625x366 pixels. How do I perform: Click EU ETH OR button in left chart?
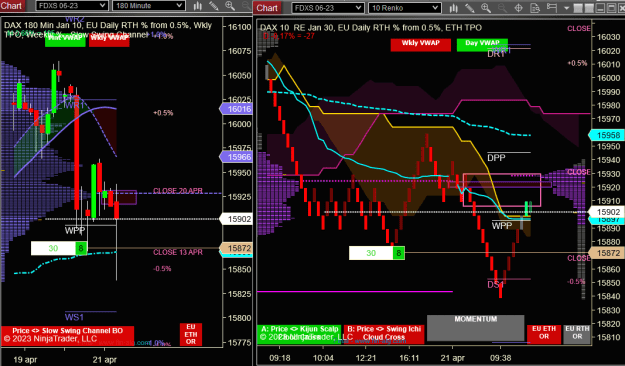click(191, 334)
